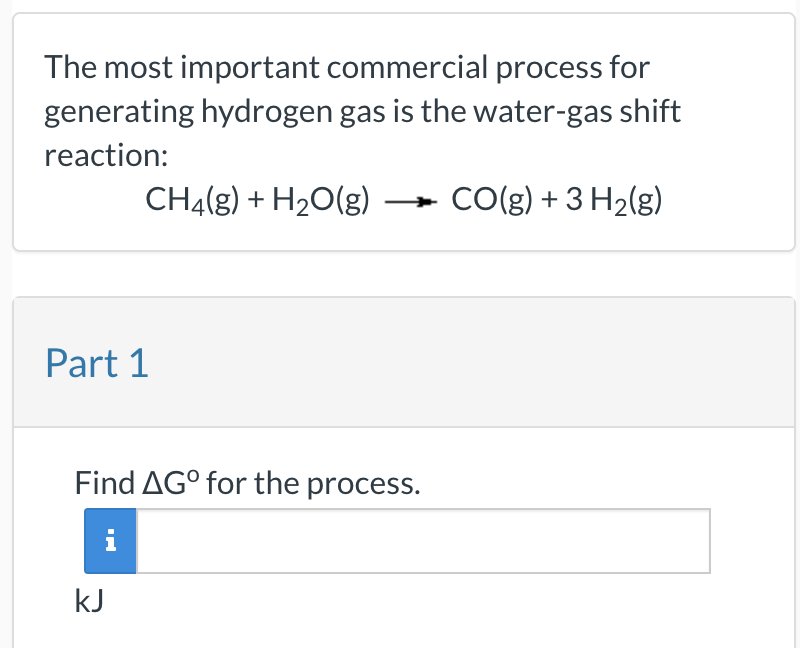The image size is (800, 648).
Task: Select the "Find ΔG° for the process" prompt
Action: pos(247,483)
